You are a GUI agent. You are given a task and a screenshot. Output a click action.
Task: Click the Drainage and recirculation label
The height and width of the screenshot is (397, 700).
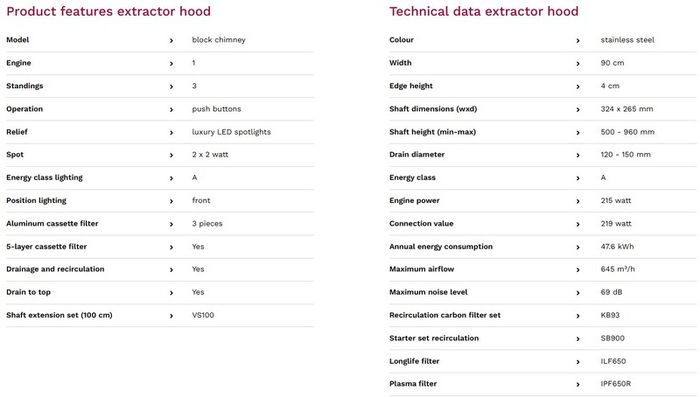(55, 269)
